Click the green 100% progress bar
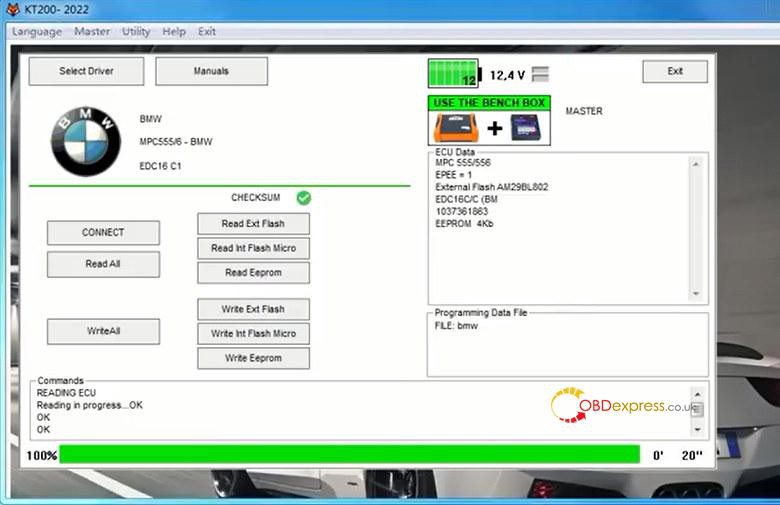The width and height of the screenshot is (780, 505). coord(350,454)
